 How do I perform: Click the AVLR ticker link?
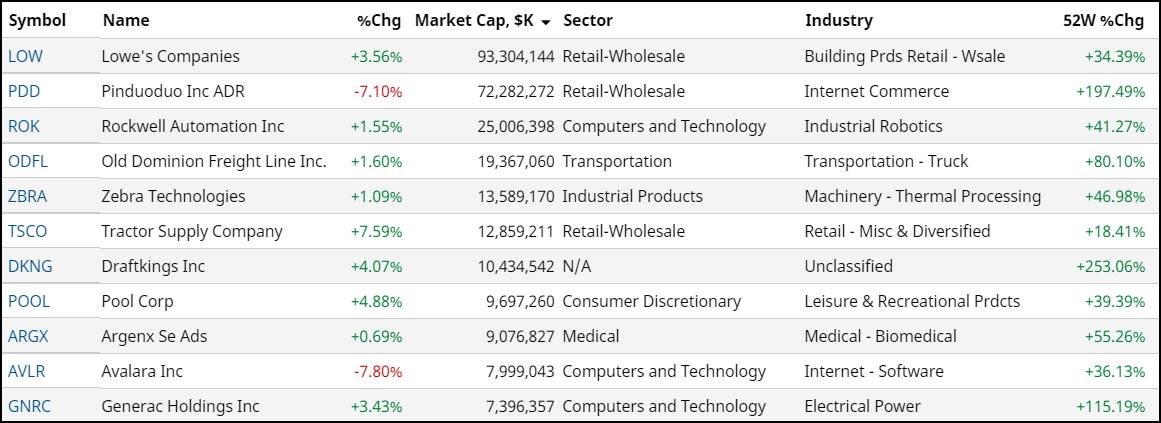click(27, 371)
